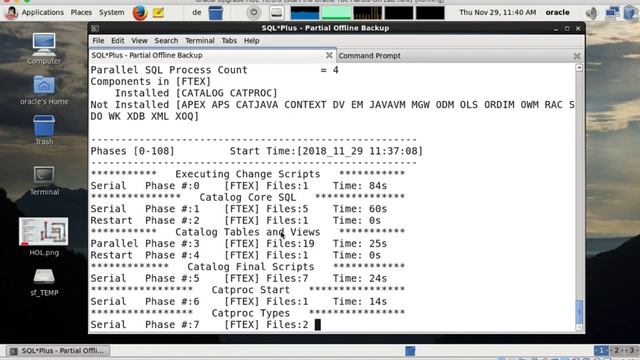Click the green system monitor graph
This screenshot has width=640, height=360.
pos(336,13)
